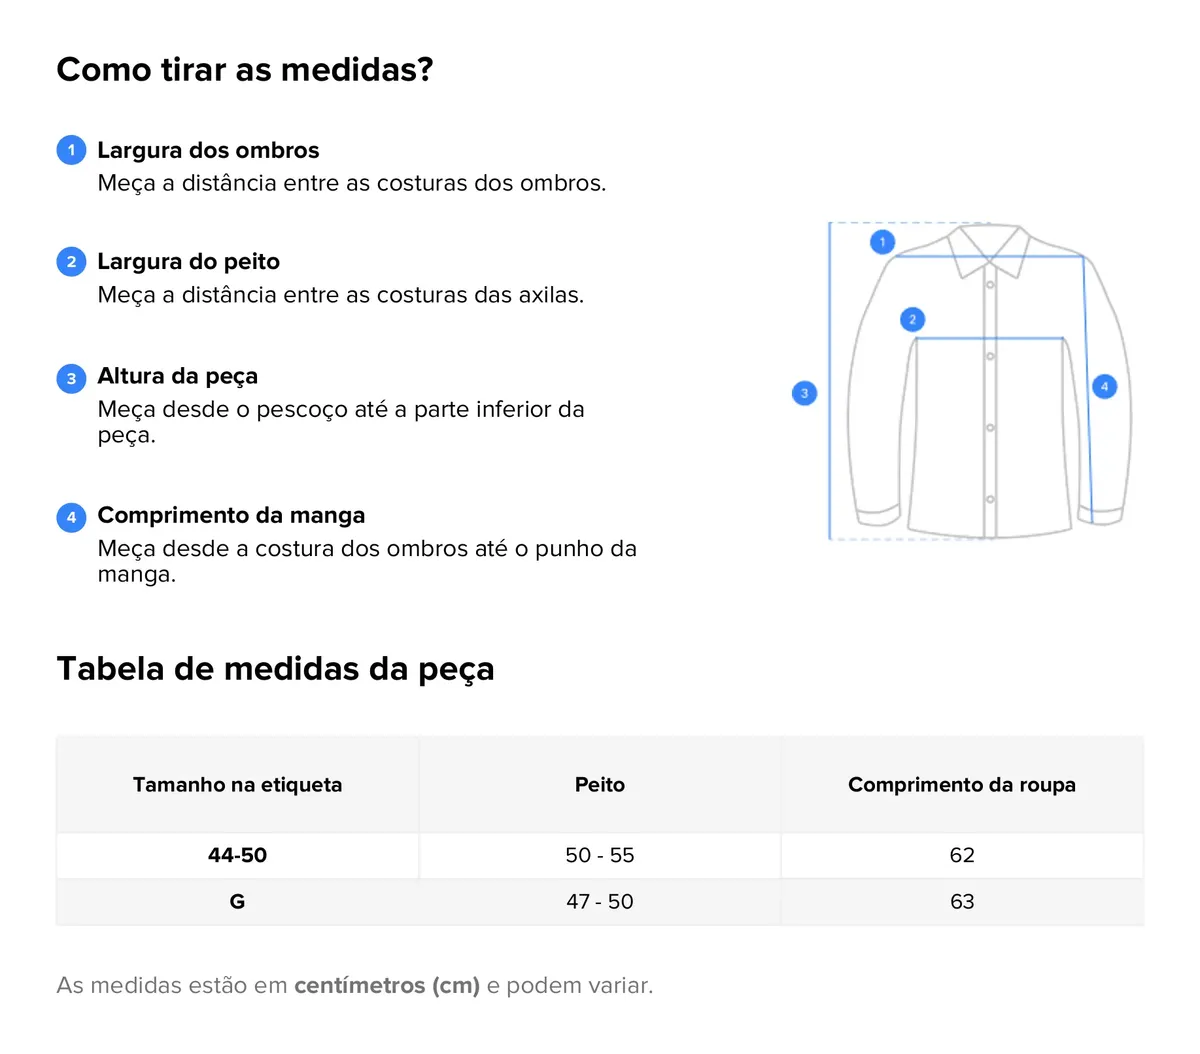Click marker 1 on the shirt diagram
Screen dimensions: 1200x1054
[x=882, y=242]
